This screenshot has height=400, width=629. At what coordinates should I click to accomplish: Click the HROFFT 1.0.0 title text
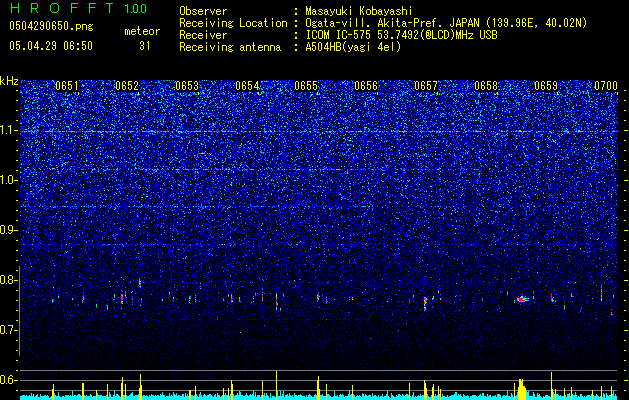(x=78, y=8)
